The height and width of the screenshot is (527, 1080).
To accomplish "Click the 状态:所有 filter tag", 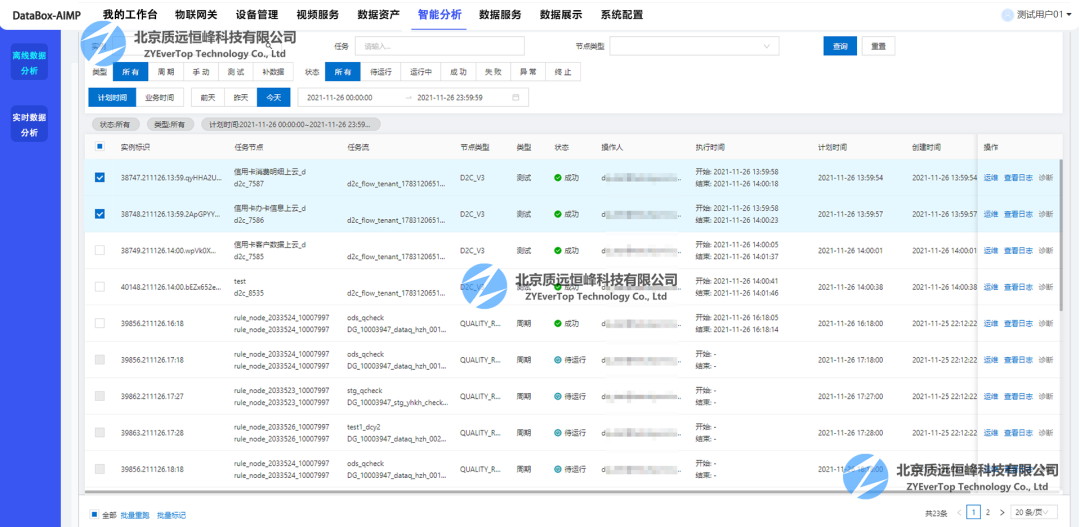I will (115, 125).
